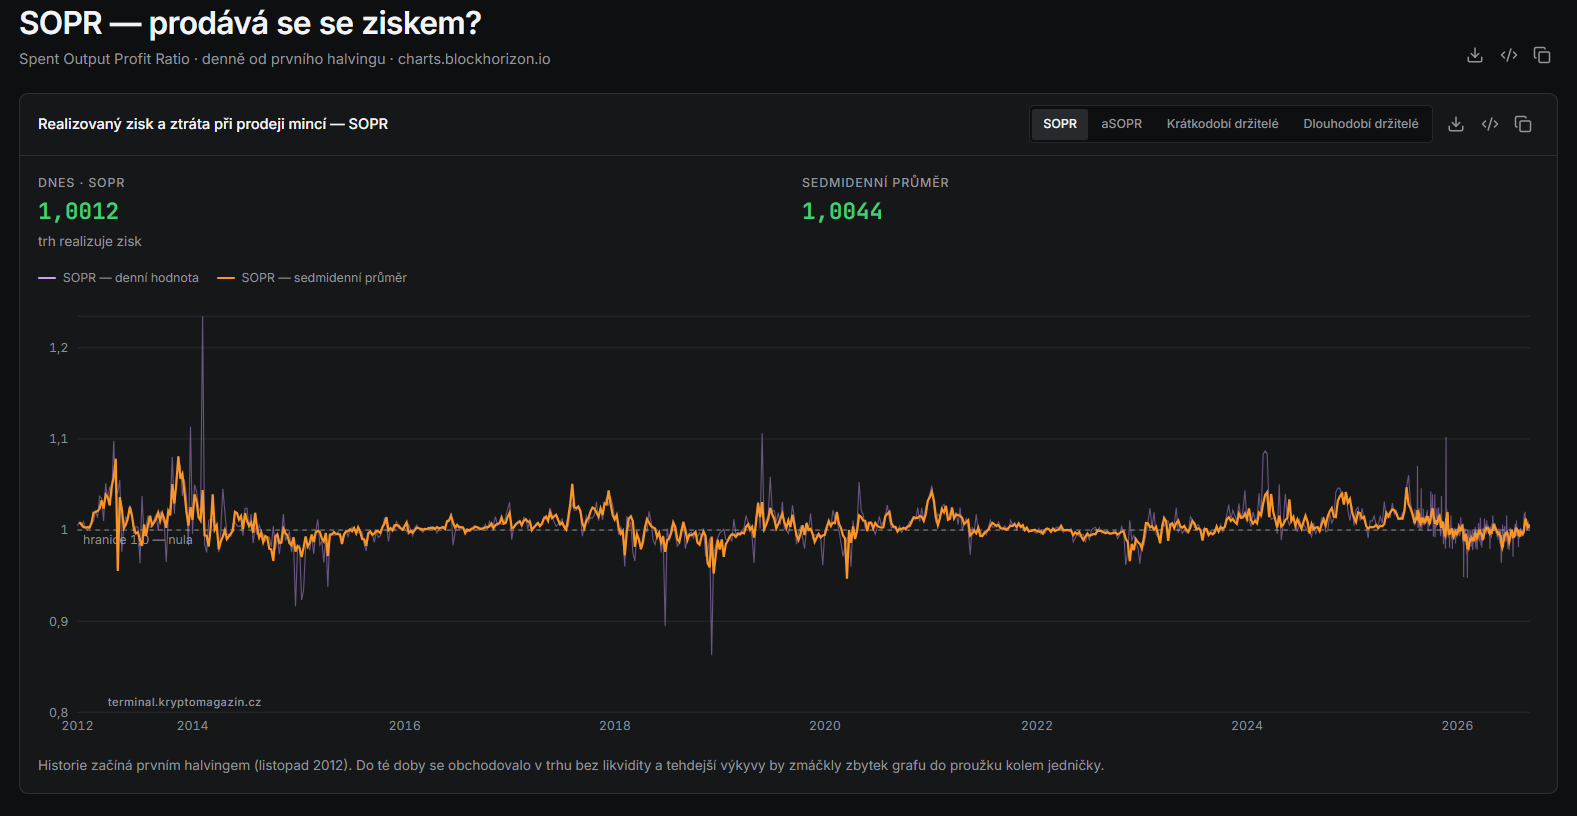
Task: Click the page title 'SOPR — prodává se se ziskem?'
Action: [x=250, y=23]
